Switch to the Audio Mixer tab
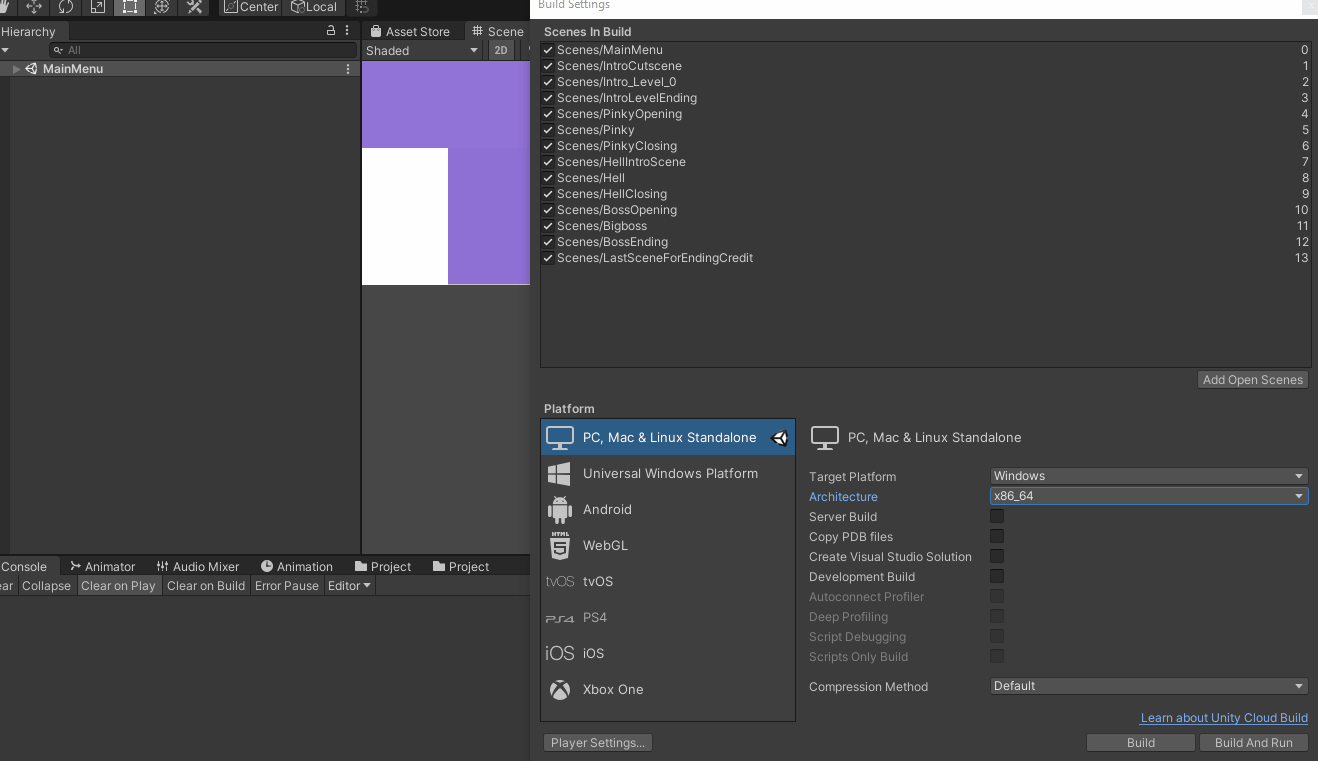Viewport: 1318px width, 761px height. tap(197, 566)
